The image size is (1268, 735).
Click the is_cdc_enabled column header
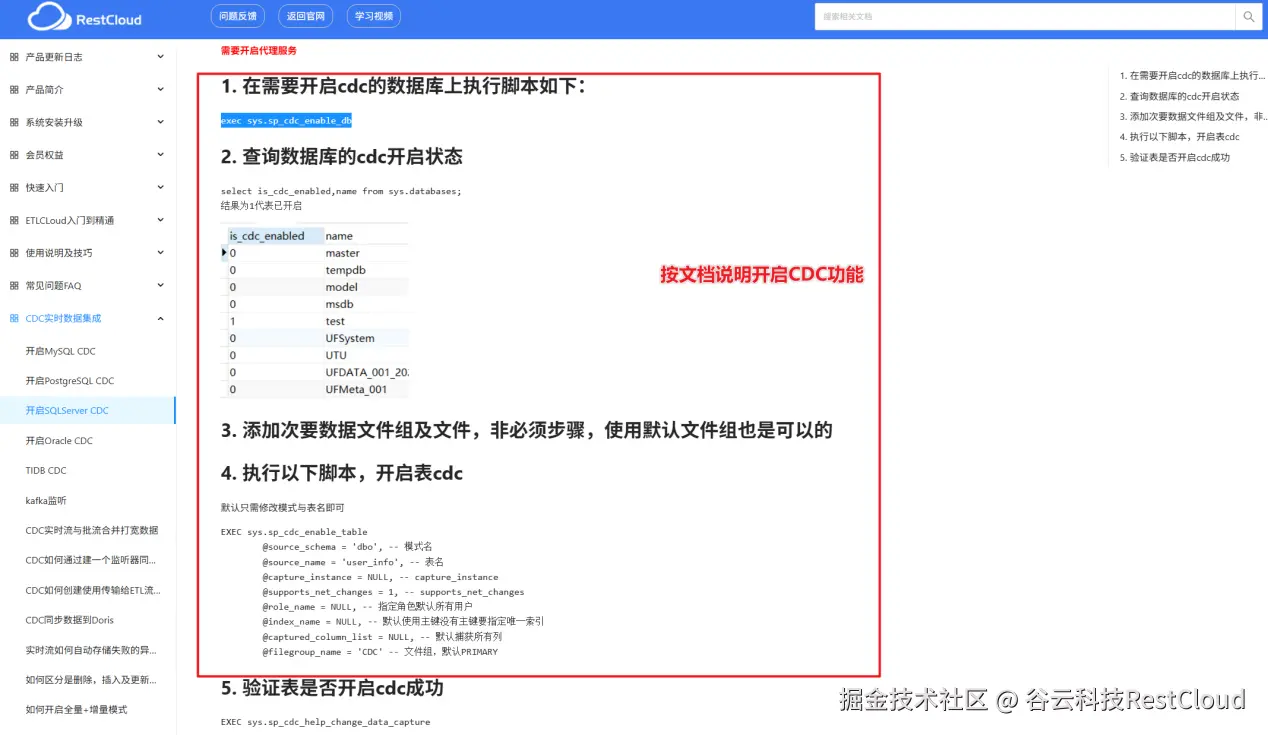[267, 236]
